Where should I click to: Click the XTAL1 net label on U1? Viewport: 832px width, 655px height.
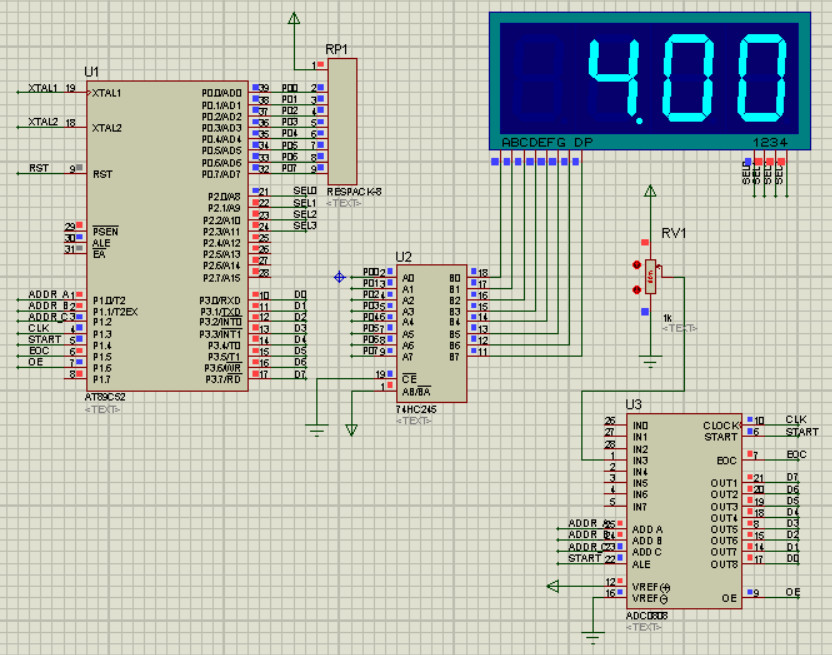(x=43, y=89)
